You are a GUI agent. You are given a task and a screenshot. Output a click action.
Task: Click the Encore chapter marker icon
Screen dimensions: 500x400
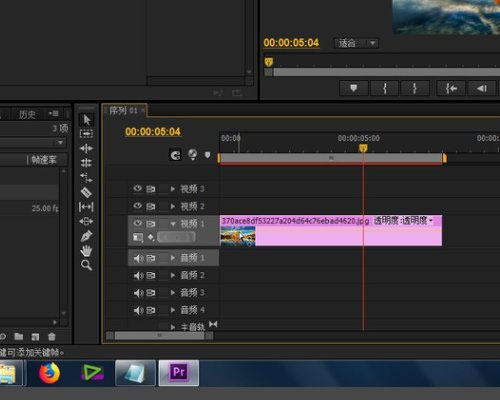(x=193, y=154)
